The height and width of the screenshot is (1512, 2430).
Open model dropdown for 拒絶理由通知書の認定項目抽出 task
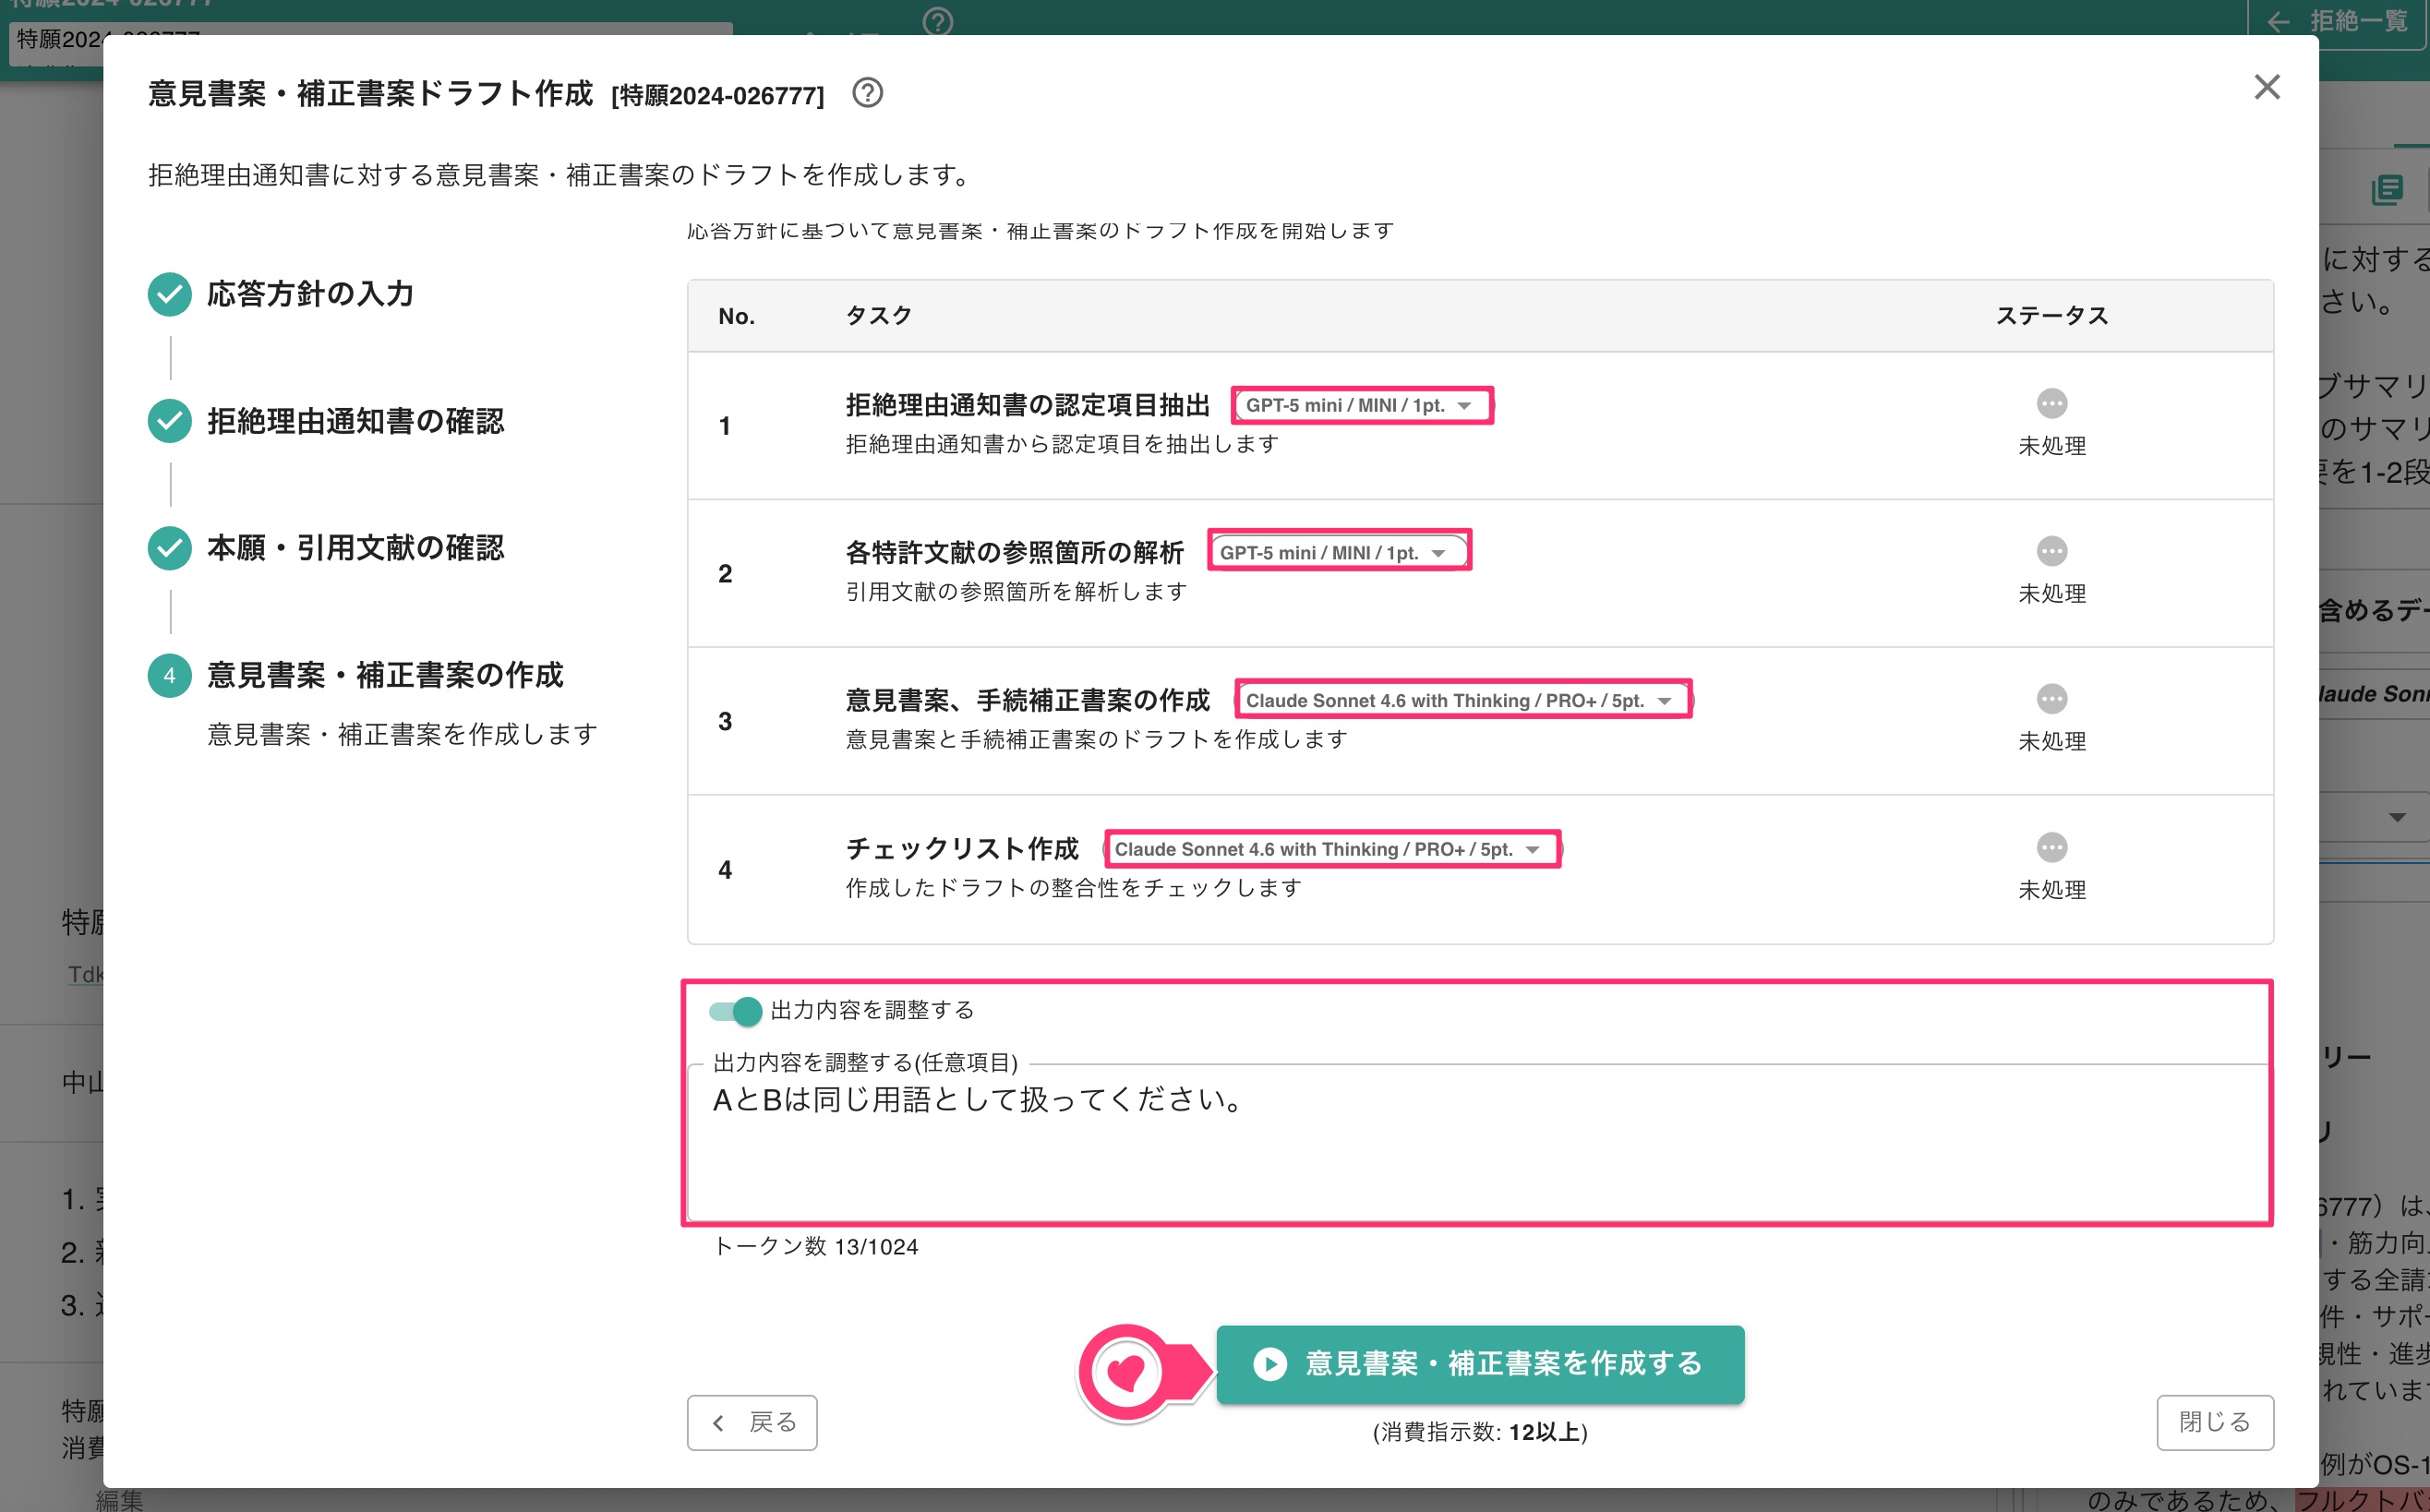pos(1361,405)
